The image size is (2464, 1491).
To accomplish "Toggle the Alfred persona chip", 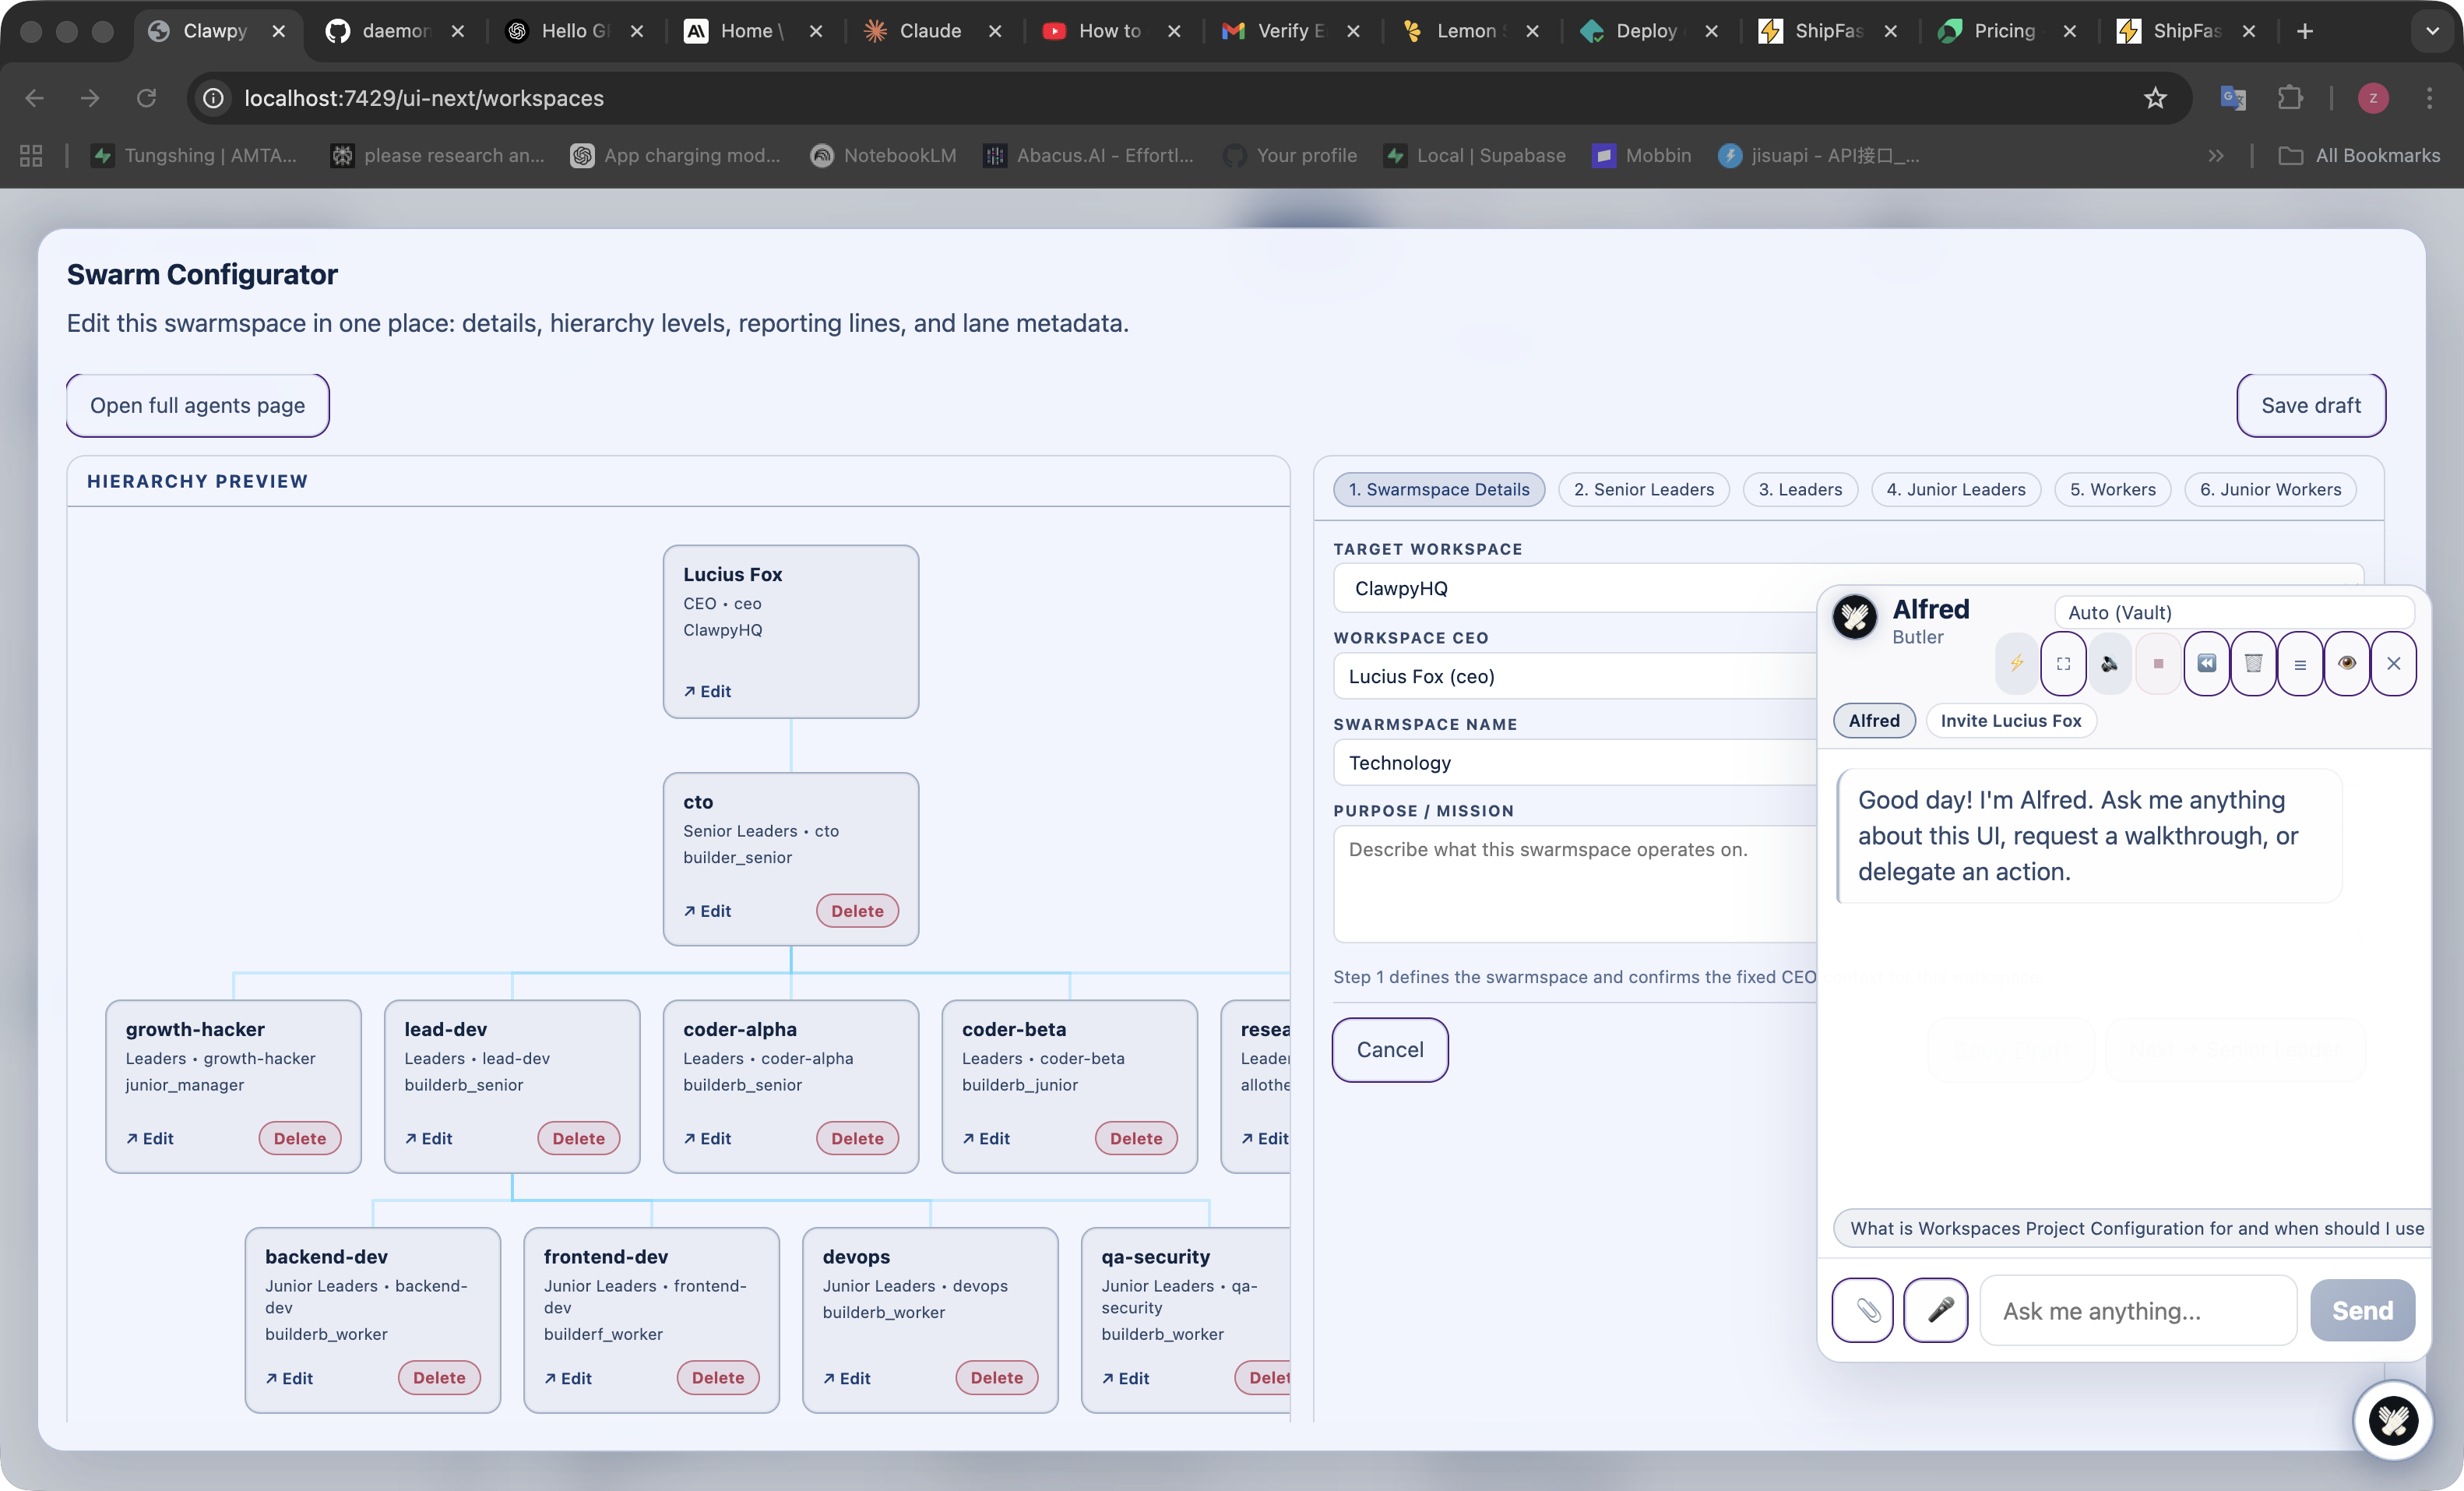I will [x=1873, y=720].
